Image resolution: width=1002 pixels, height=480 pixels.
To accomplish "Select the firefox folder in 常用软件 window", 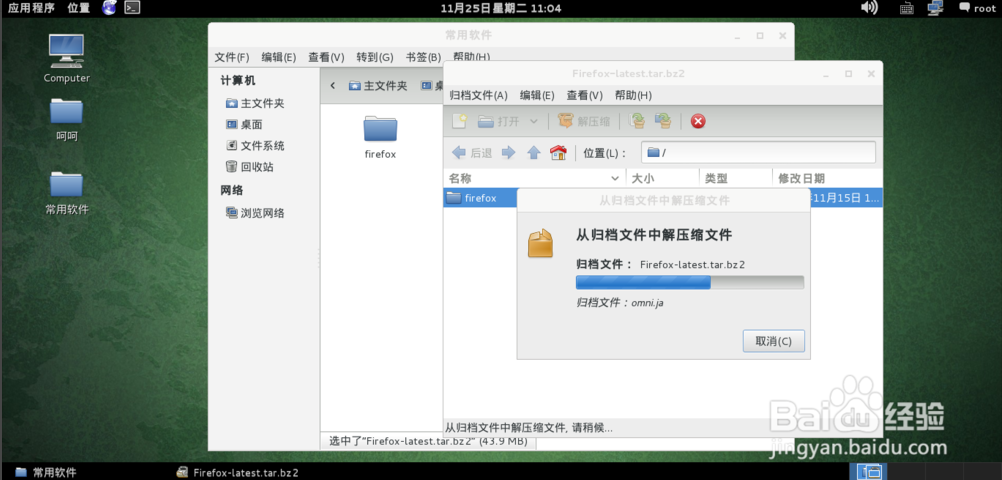I will [x=380, y=137].
